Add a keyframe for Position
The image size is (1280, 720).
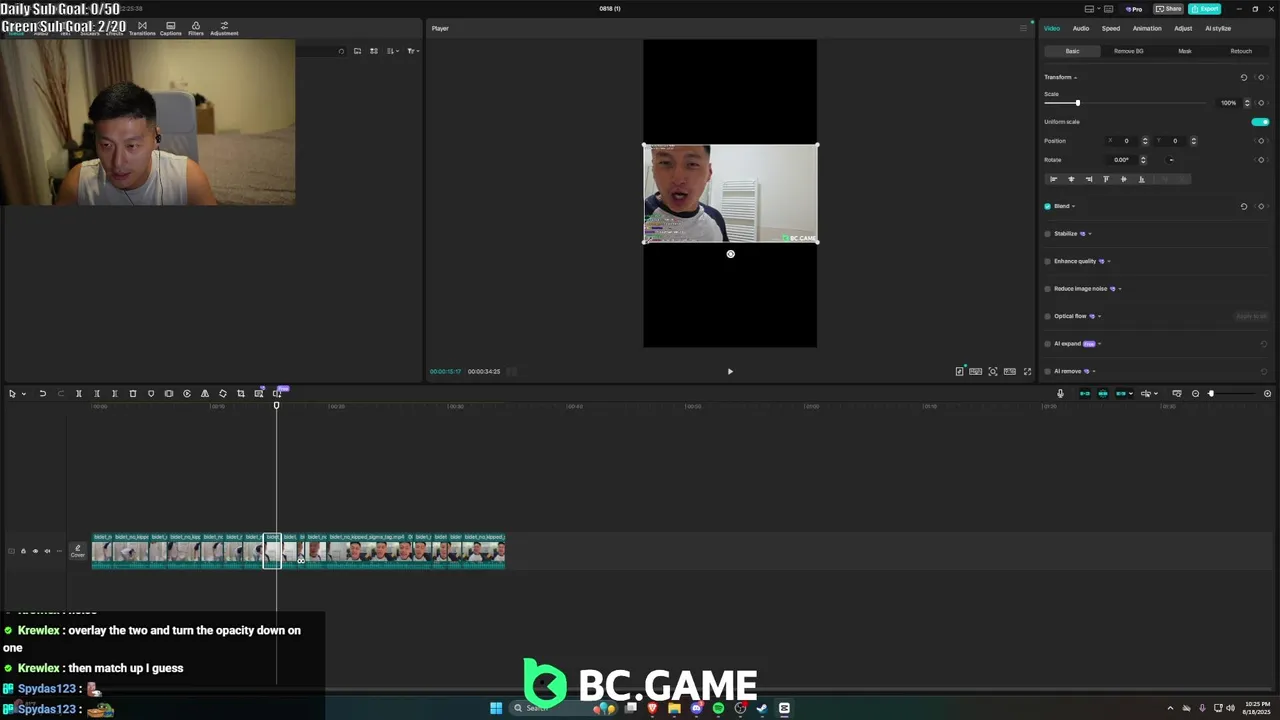click(1261, 141)
